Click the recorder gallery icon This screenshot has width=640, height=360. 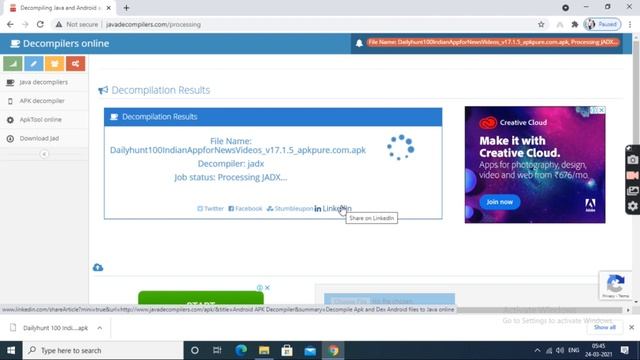coord(633,191)
